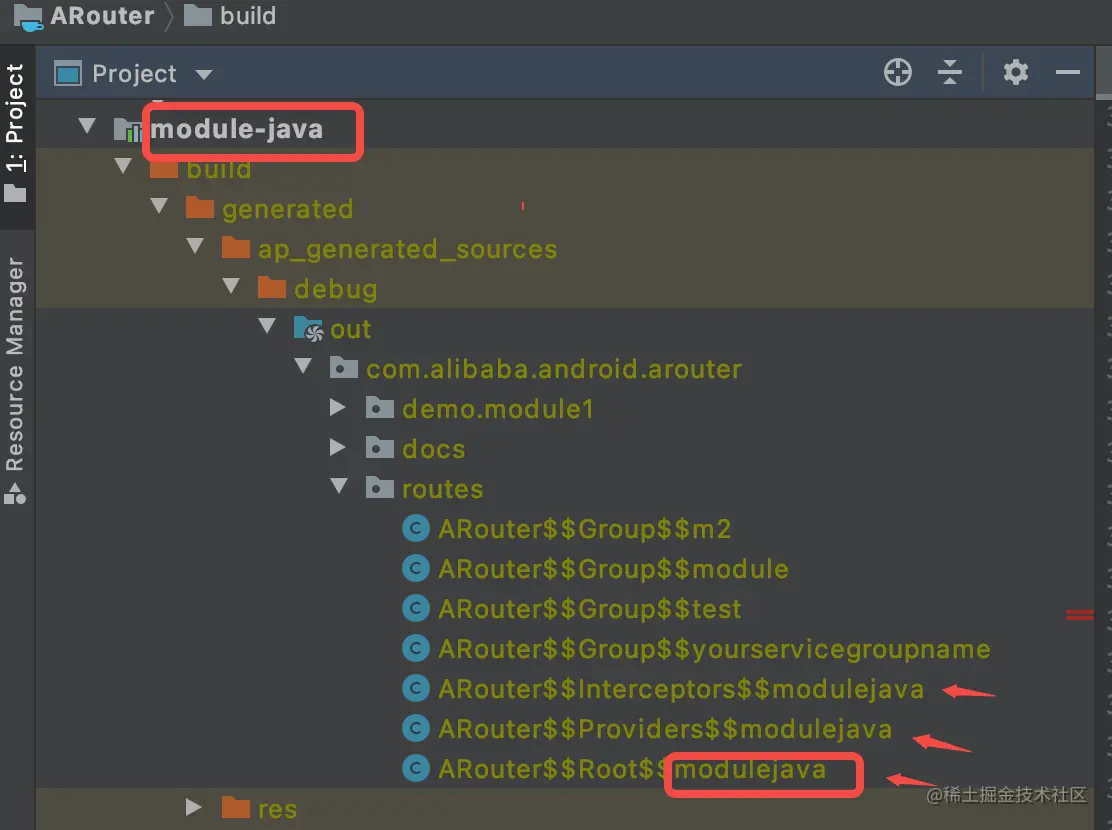
Task: Click the folder icon of debug
Action: tap(272, 287)
